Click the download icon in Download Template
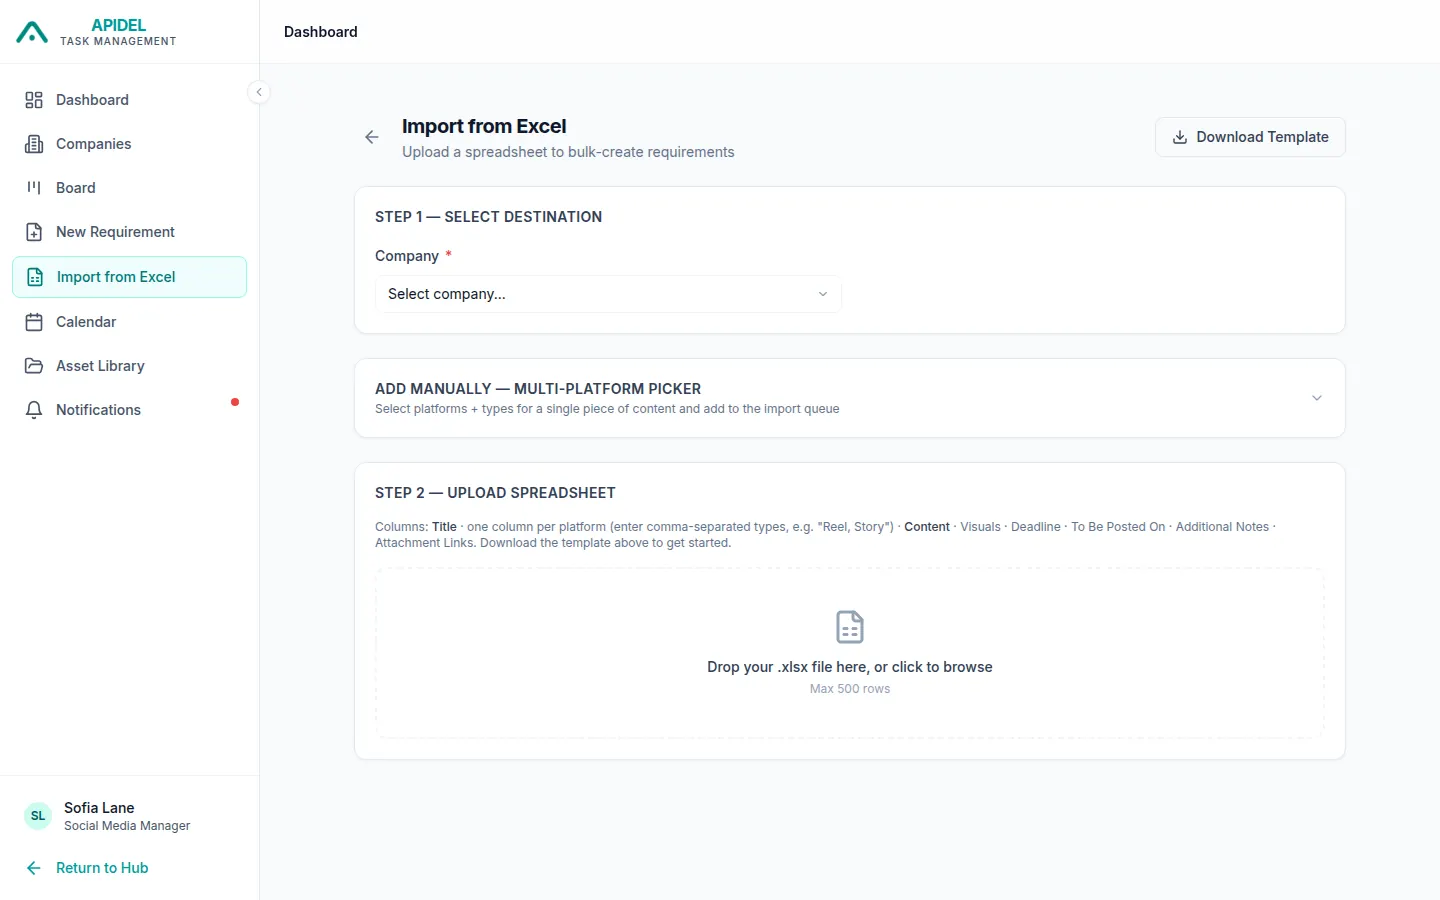 pos(1180,137)
